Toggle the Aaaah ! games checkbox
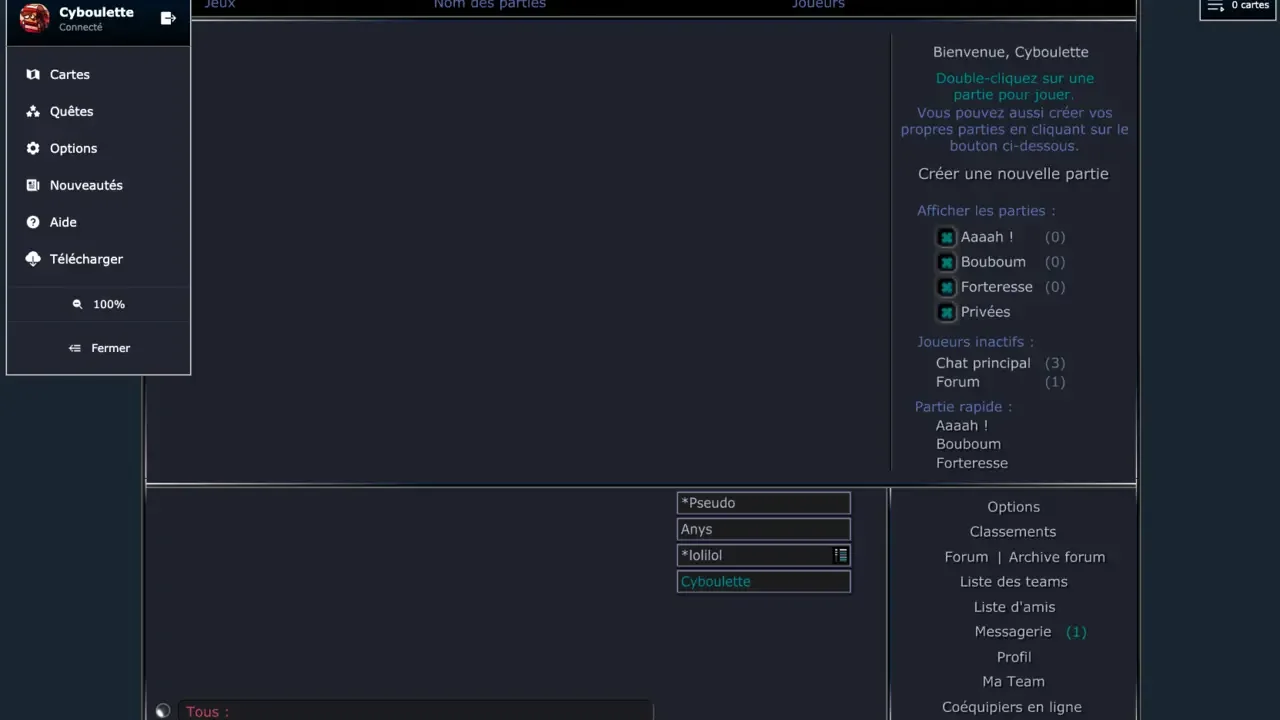The image size is (1280, 720). point(946,238)
